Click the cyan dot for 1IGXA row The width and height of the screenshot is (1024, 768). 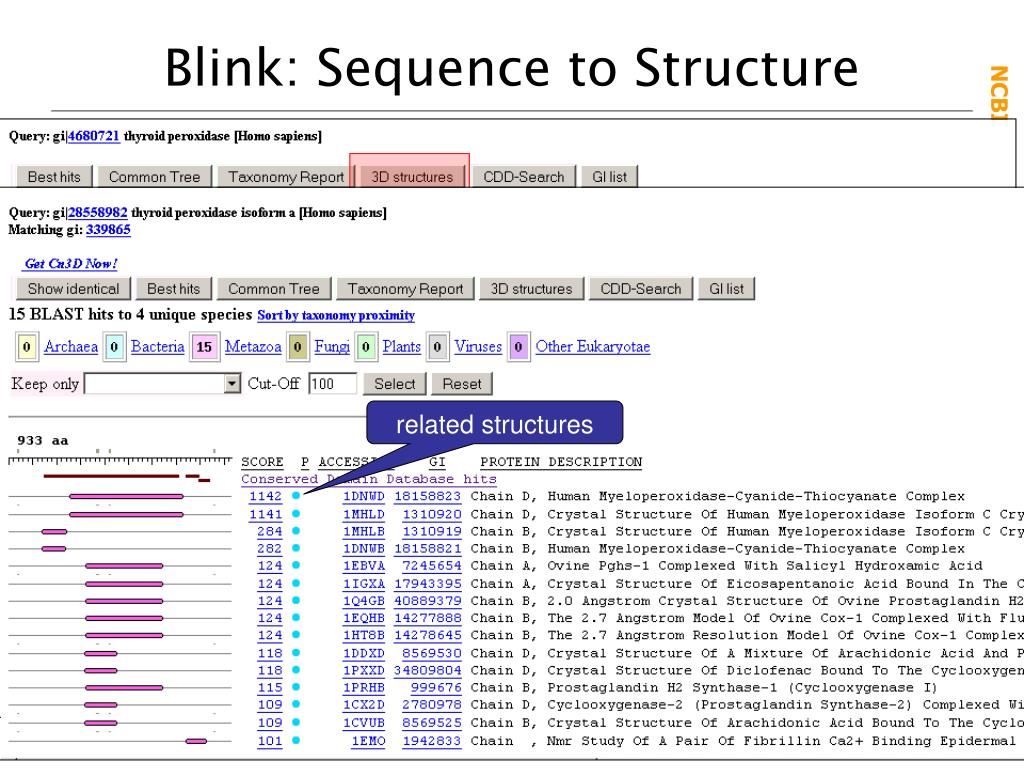pos(296,583)
